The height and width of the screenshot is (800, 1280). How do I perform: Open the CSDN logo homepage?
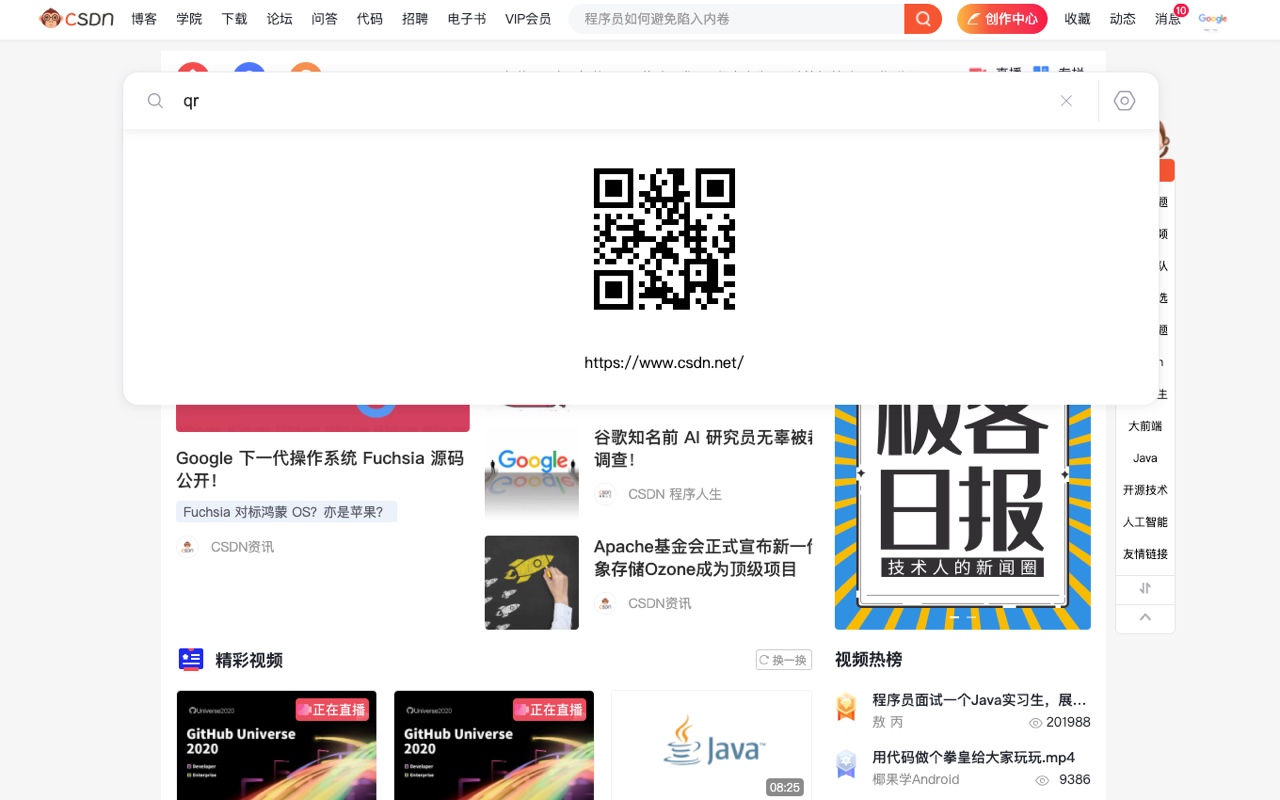click(77, 18)
